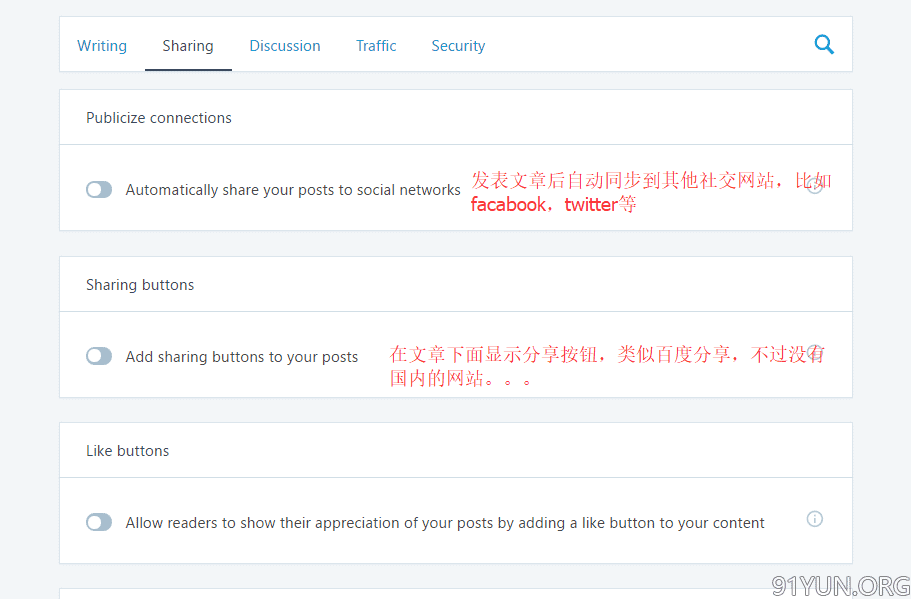Enable automatically share posts to social networks
Image resolution: width=911 pixels, height=599 pixels.
click(x=99, y=190)
